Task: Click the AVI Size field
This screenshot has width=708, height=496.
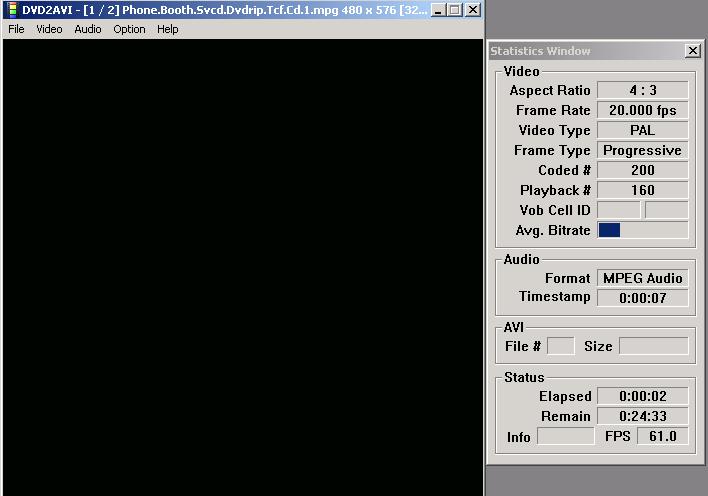Action: coord(653,346)
